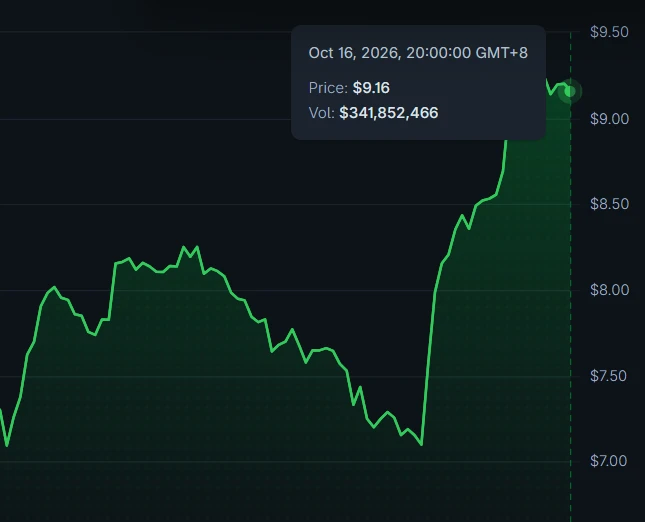The image size is (645, 522).
Task: Click the Vol $341,852,466 tooltip value
Action: click(x=389, y=113)
